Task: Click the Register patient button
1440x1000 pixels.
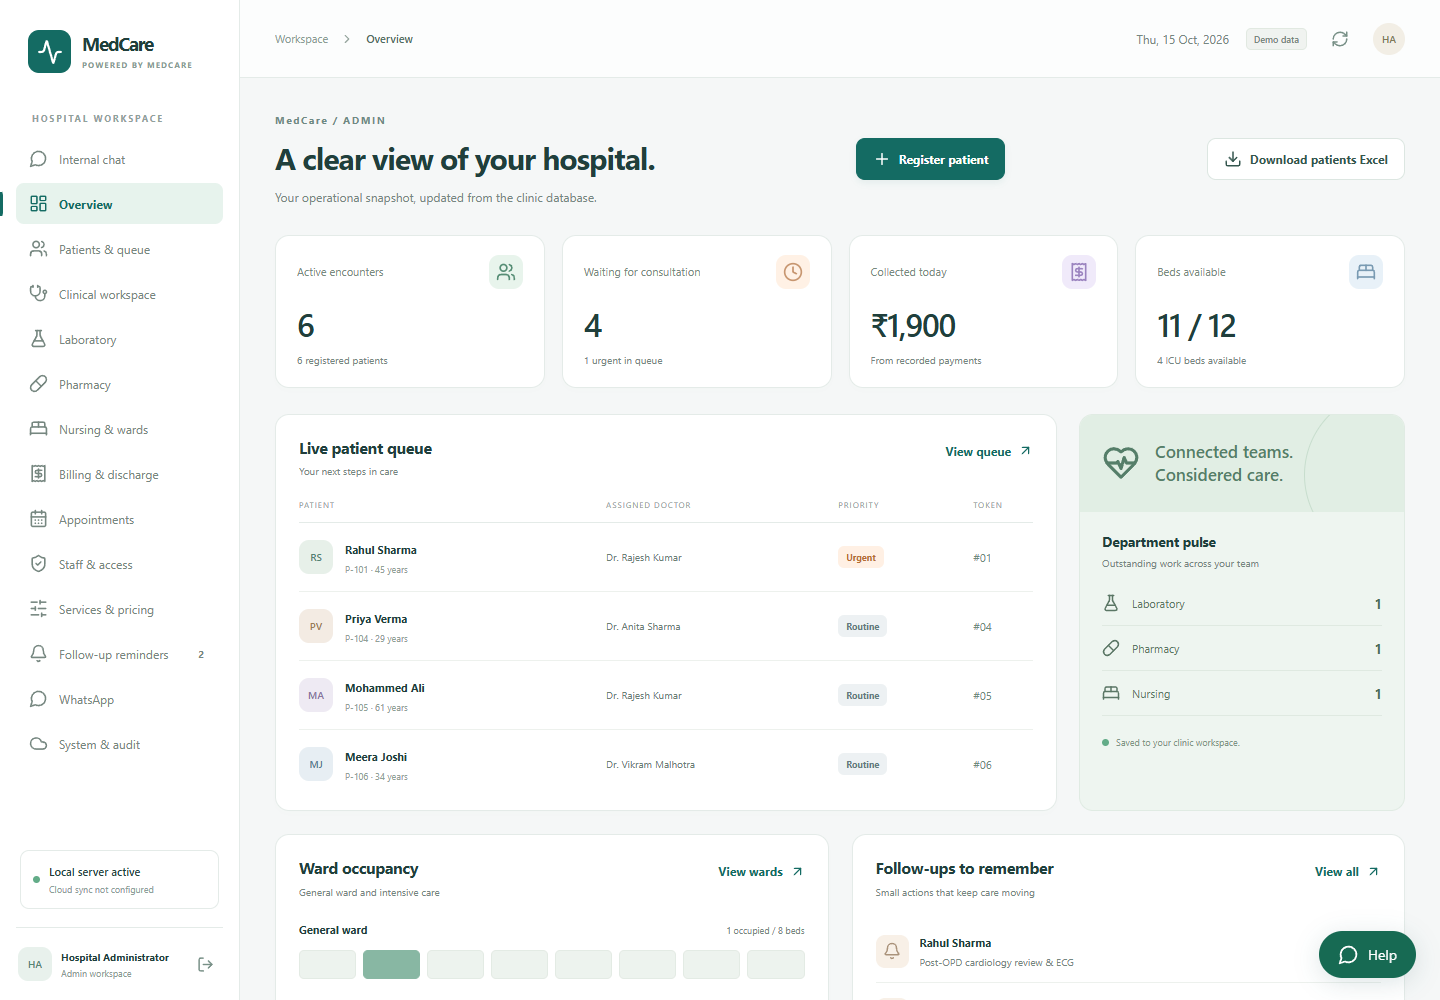Action: (x=930, y=159)
